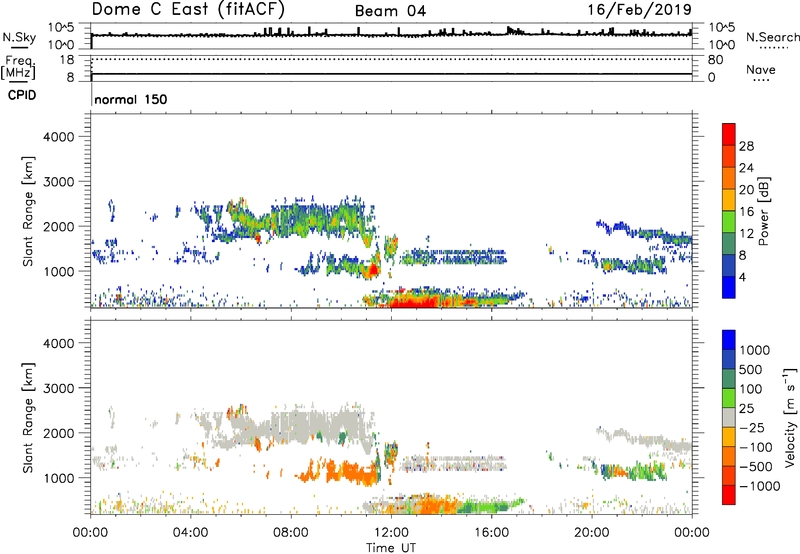Click the velocity colorbar value '100'
This screenshot has height=554, width=800.
[752, 389]
